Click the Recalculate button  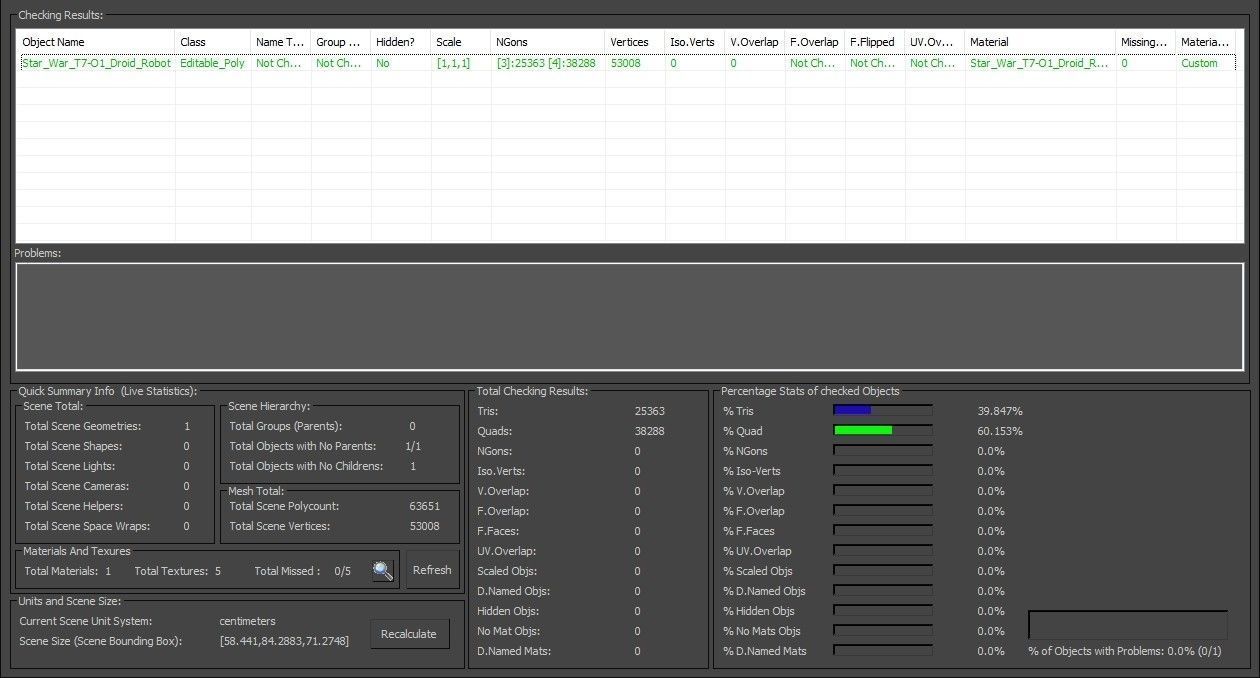click(409, 634)
